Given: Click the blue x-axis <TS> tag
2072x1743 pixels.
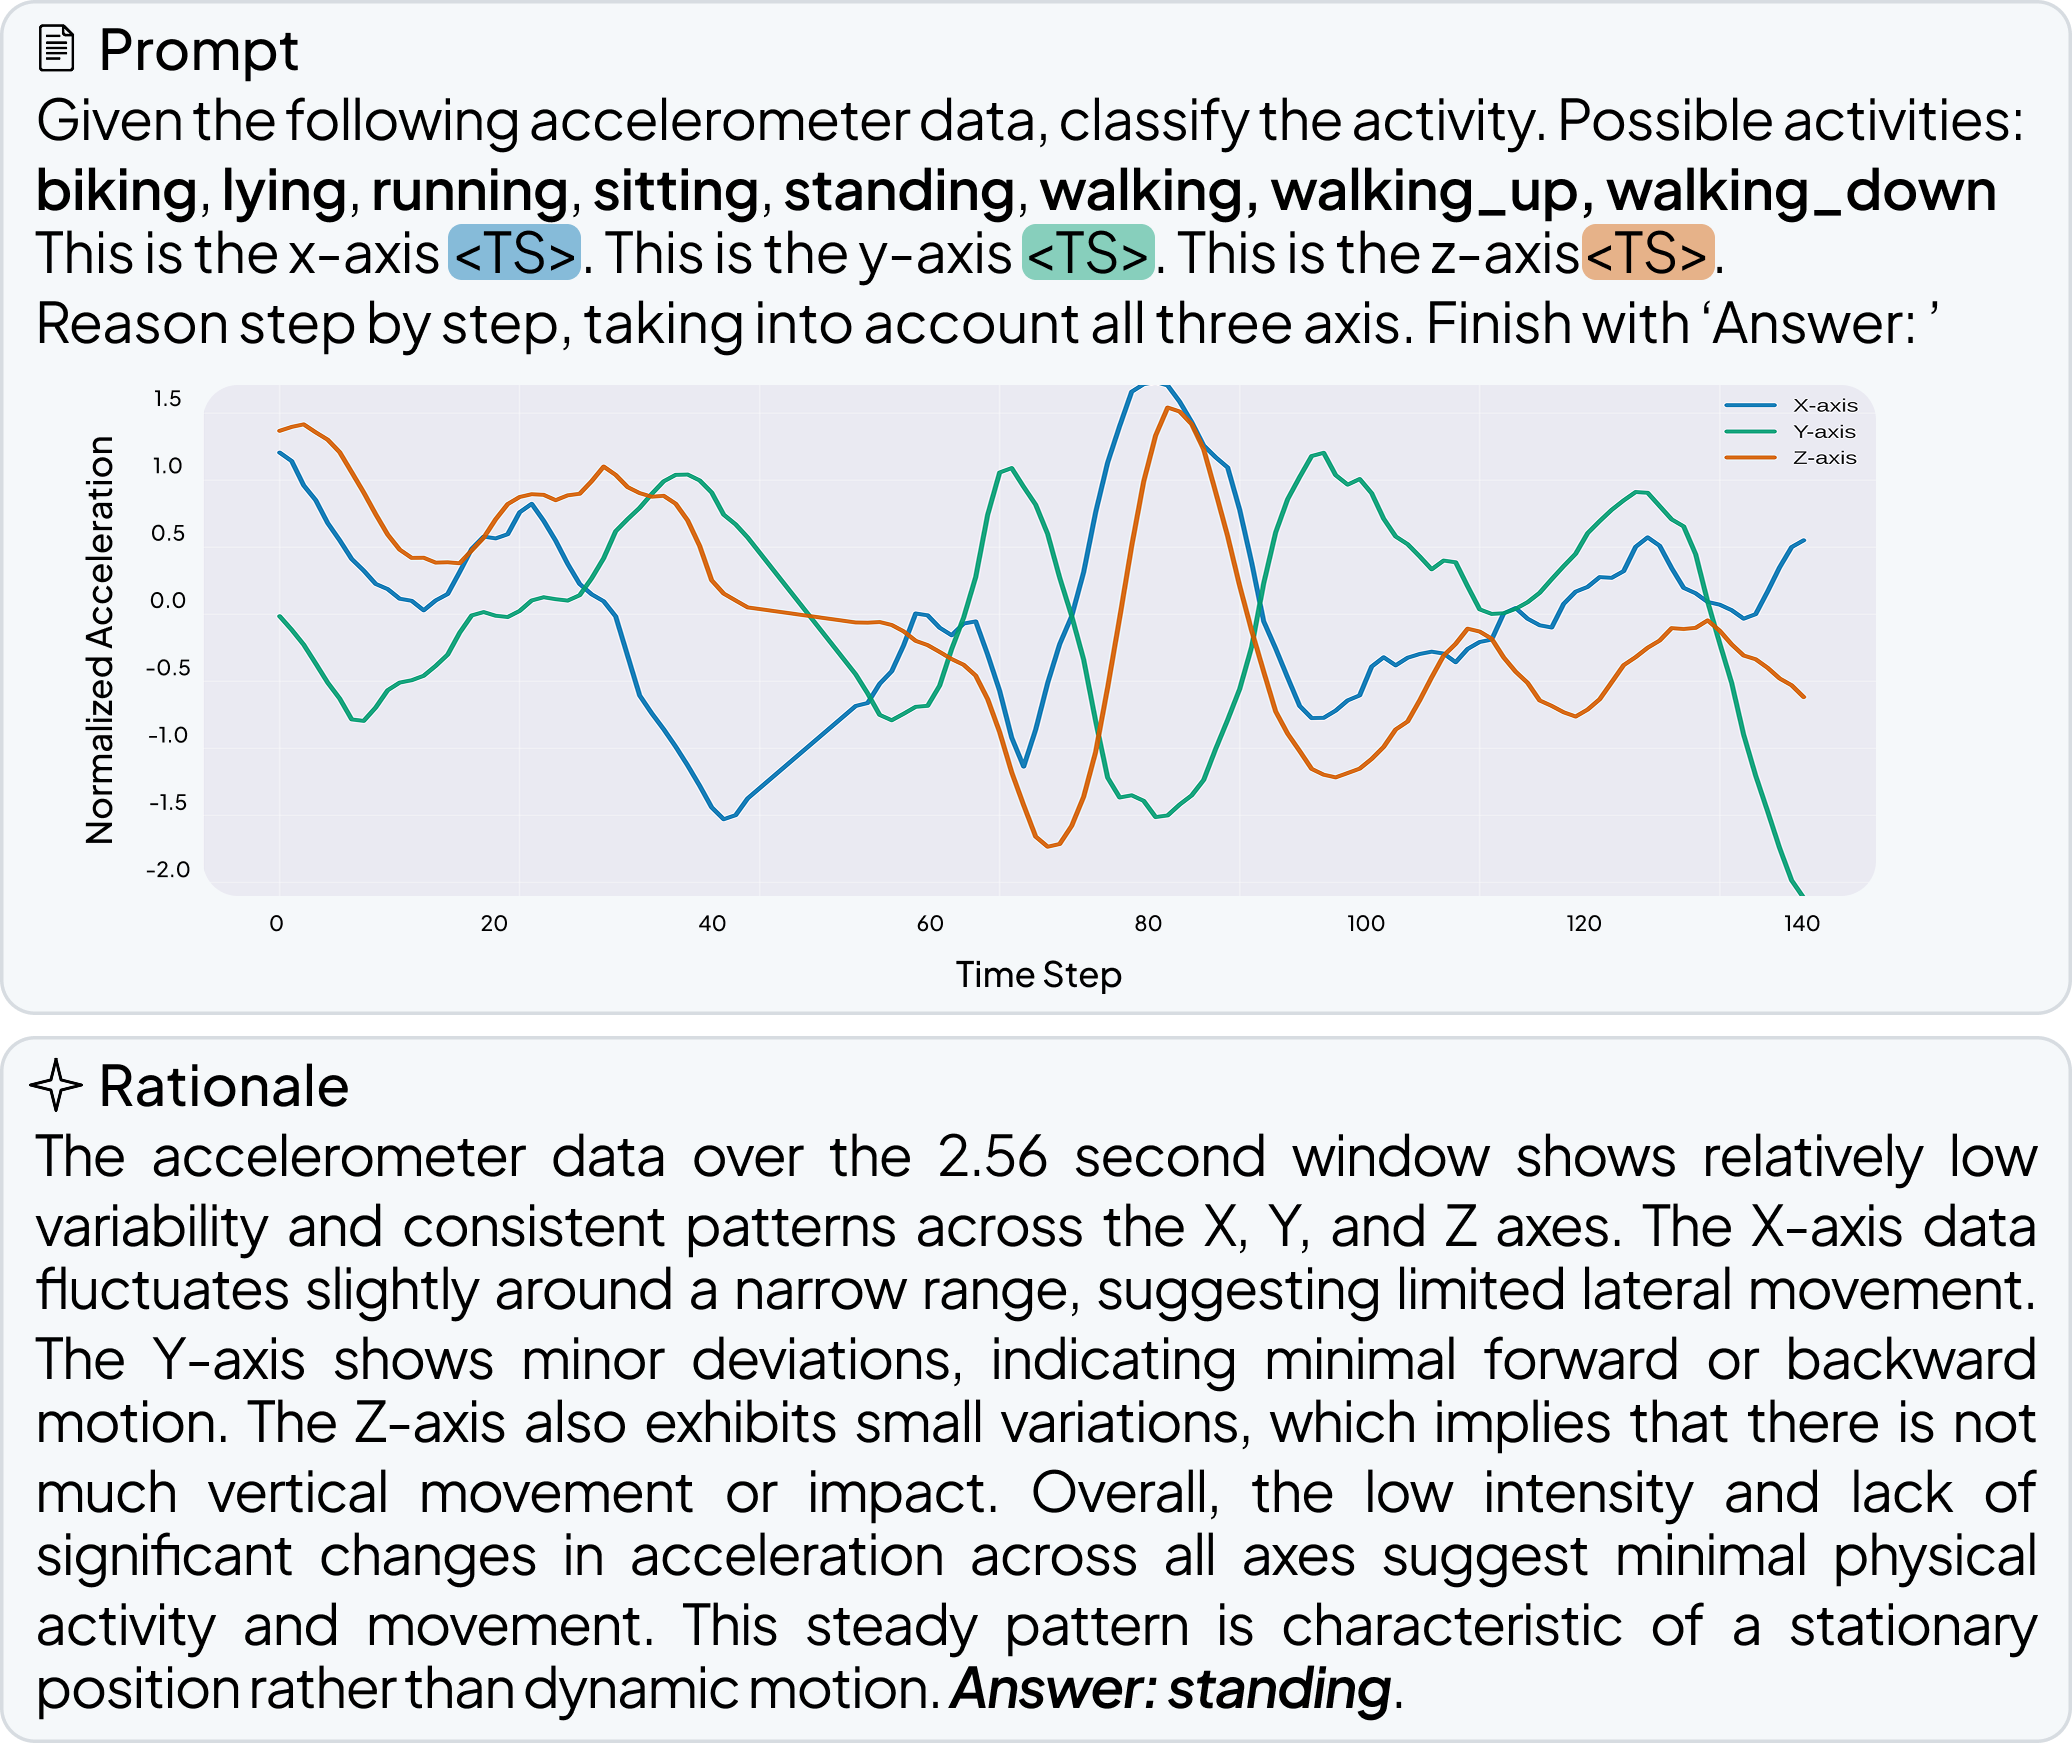Looking at the screenshot, I should click(514, 253).
